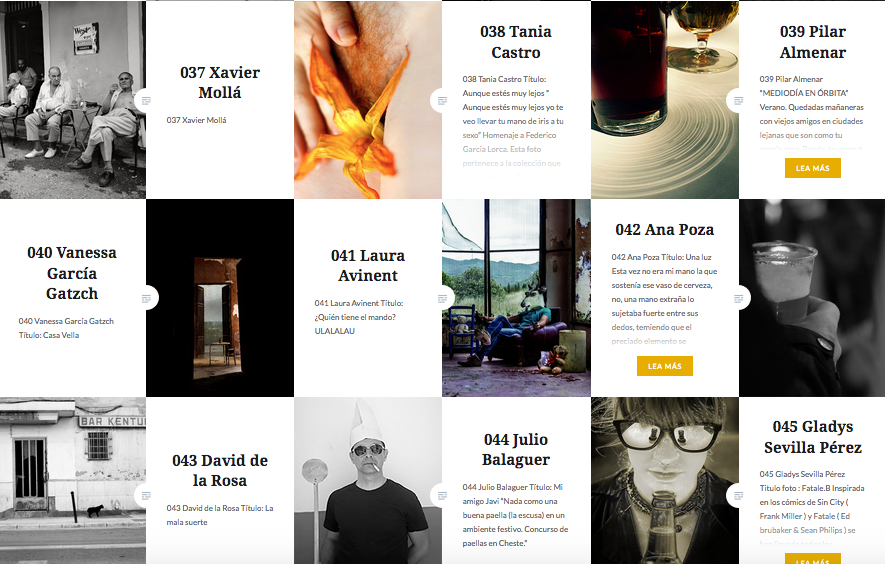
Task: Open the chef hat man photo
Action: coord(368,480)
